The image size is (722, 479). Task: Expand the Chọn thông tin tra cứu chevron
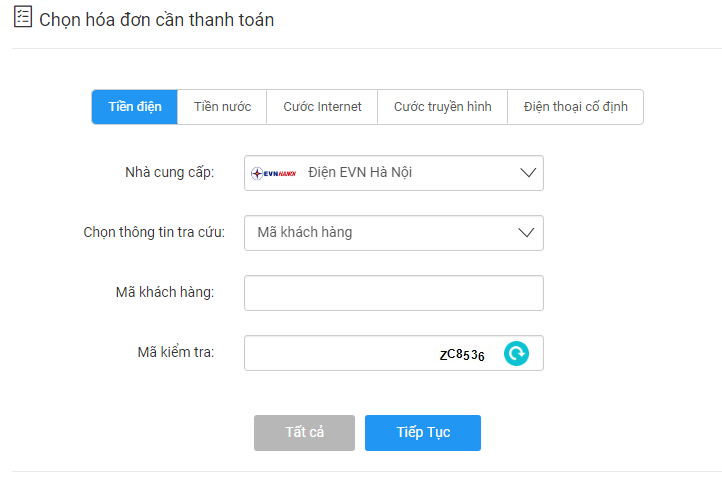(x=526, y=233)
